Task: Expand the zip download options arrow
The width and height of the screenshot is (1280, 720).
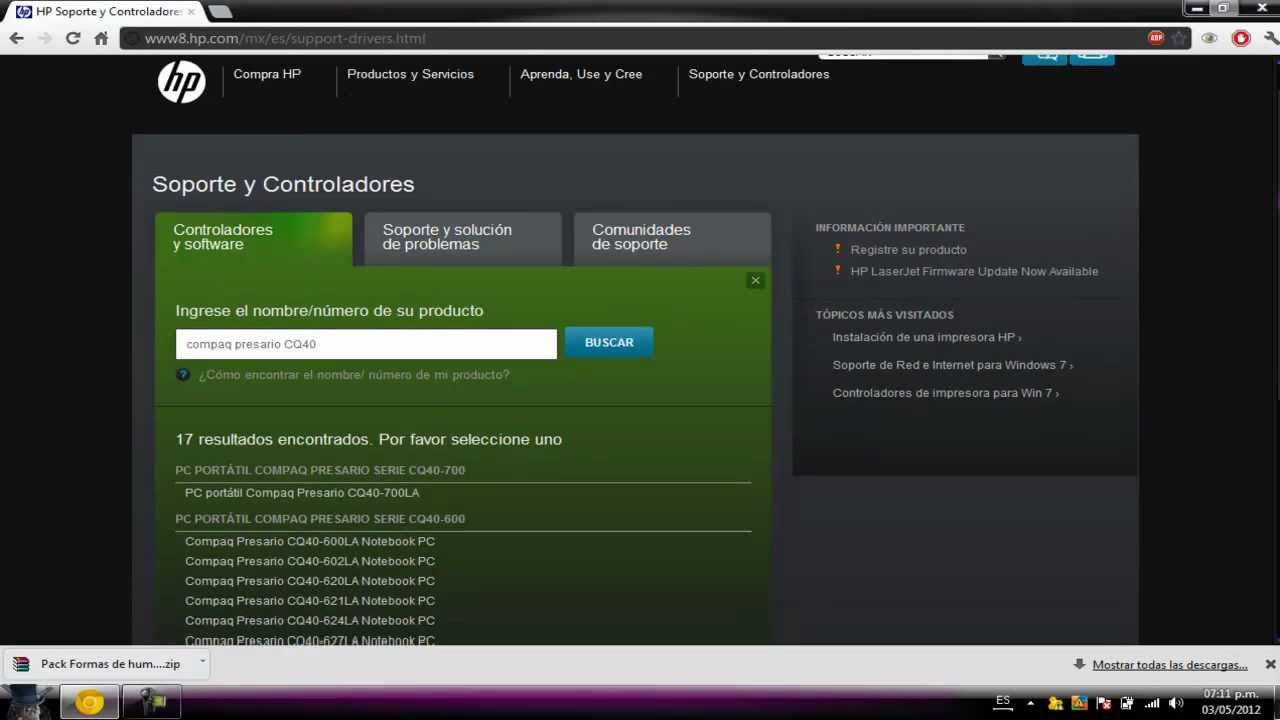Action: 202,662
